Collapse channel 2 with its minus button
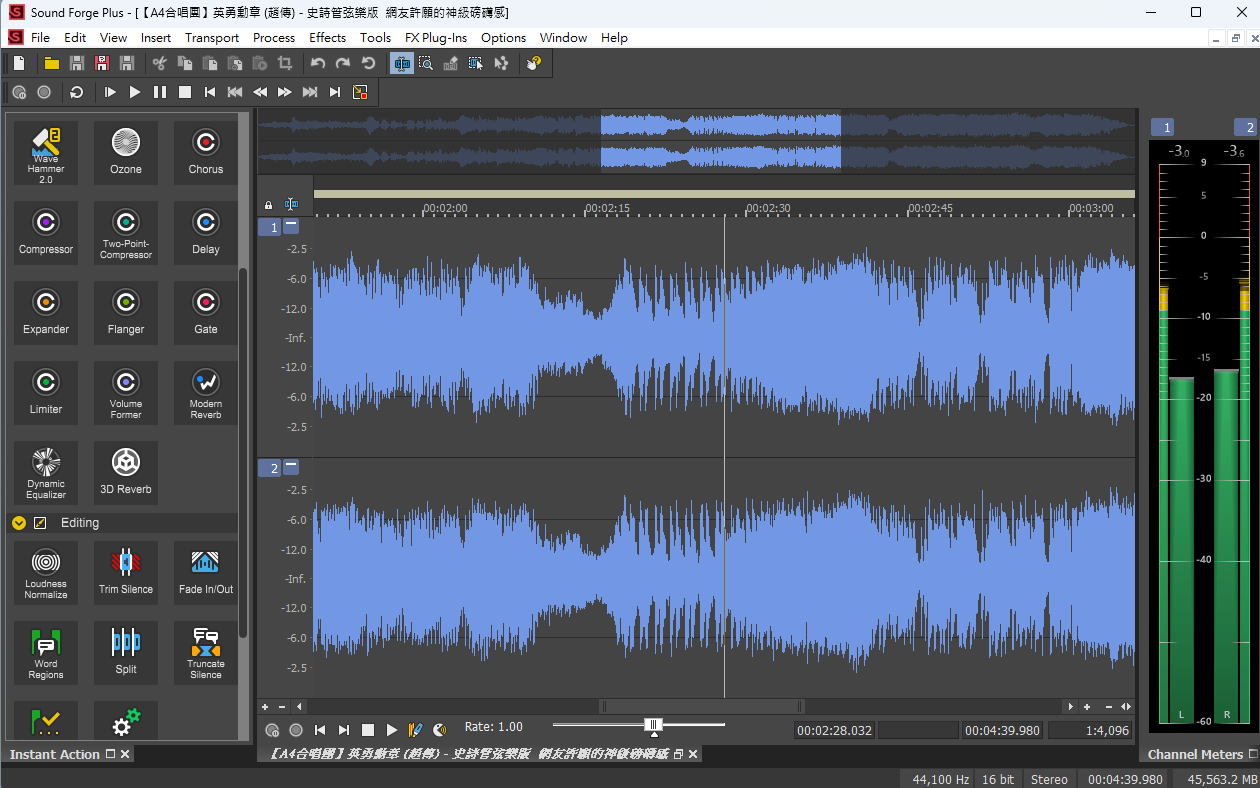The width and height of the screenshot is (1260, 788). point(291,467)
